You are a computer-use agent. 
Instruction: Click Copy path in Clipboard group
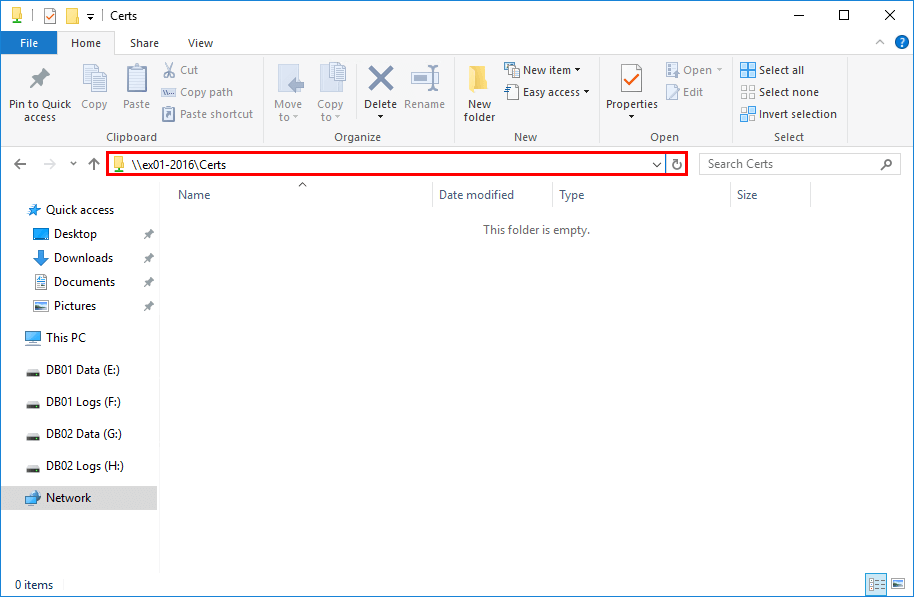(198, 92)
